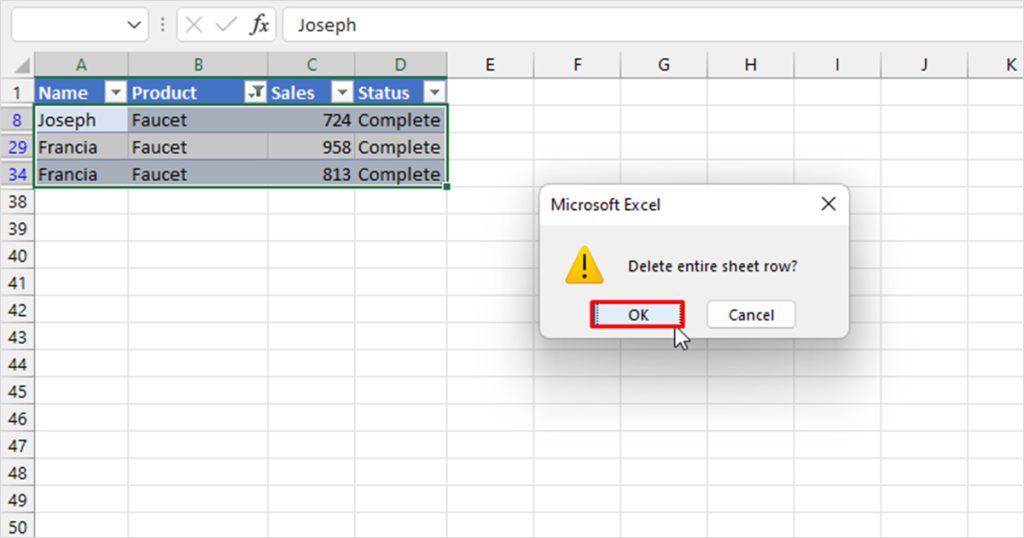The height and width of the screenshot is (538, 1024).
Task: Click the formula bar cancel X icon
Action: (x=193, y=25)
